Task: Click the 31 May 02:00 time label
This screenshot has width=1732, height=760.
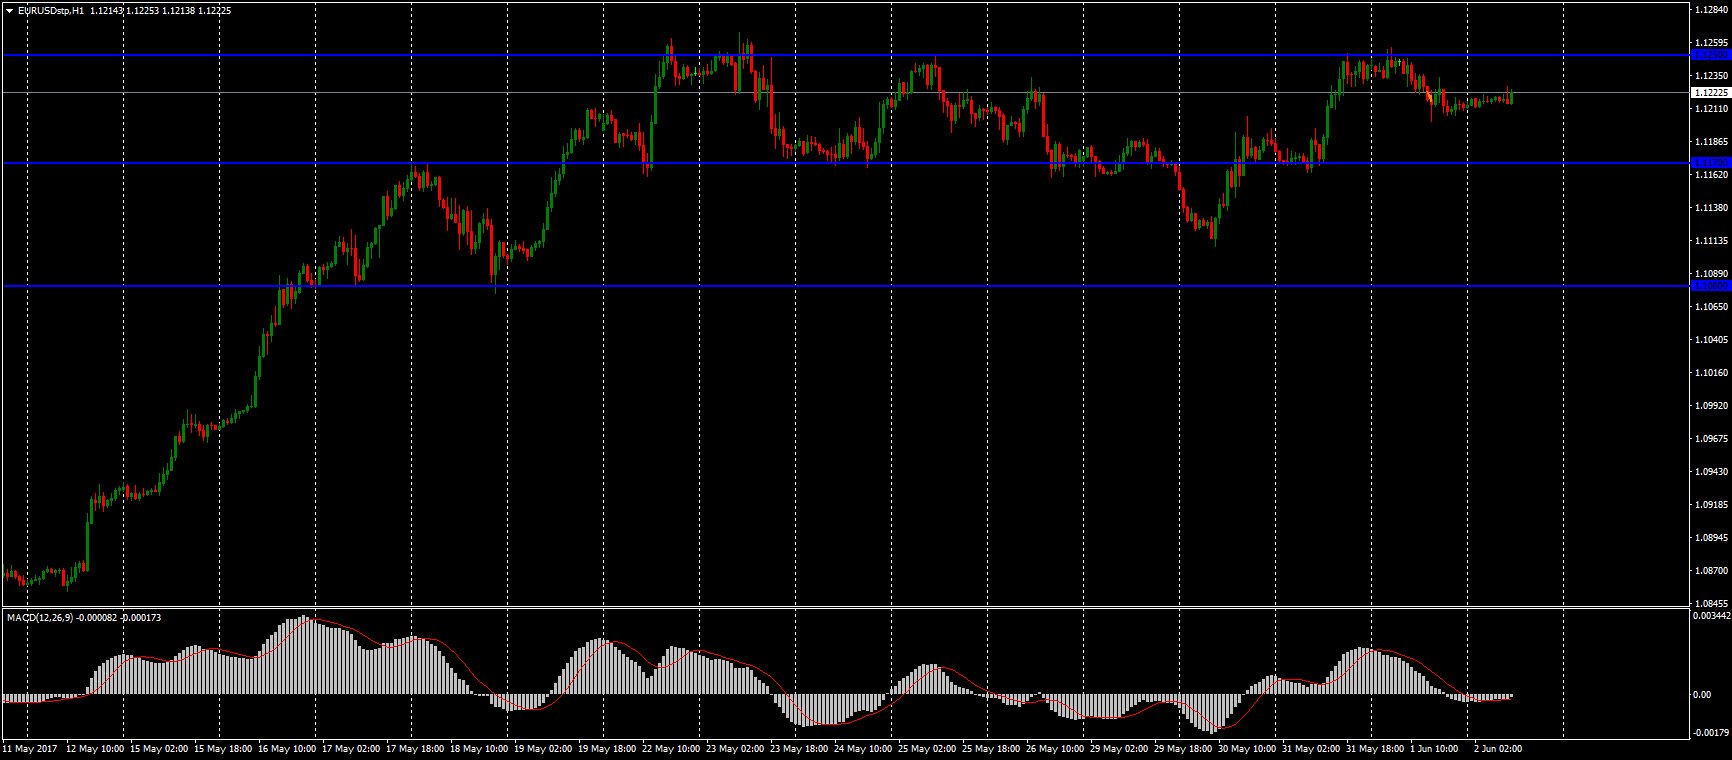Action: coord(1312,748)
